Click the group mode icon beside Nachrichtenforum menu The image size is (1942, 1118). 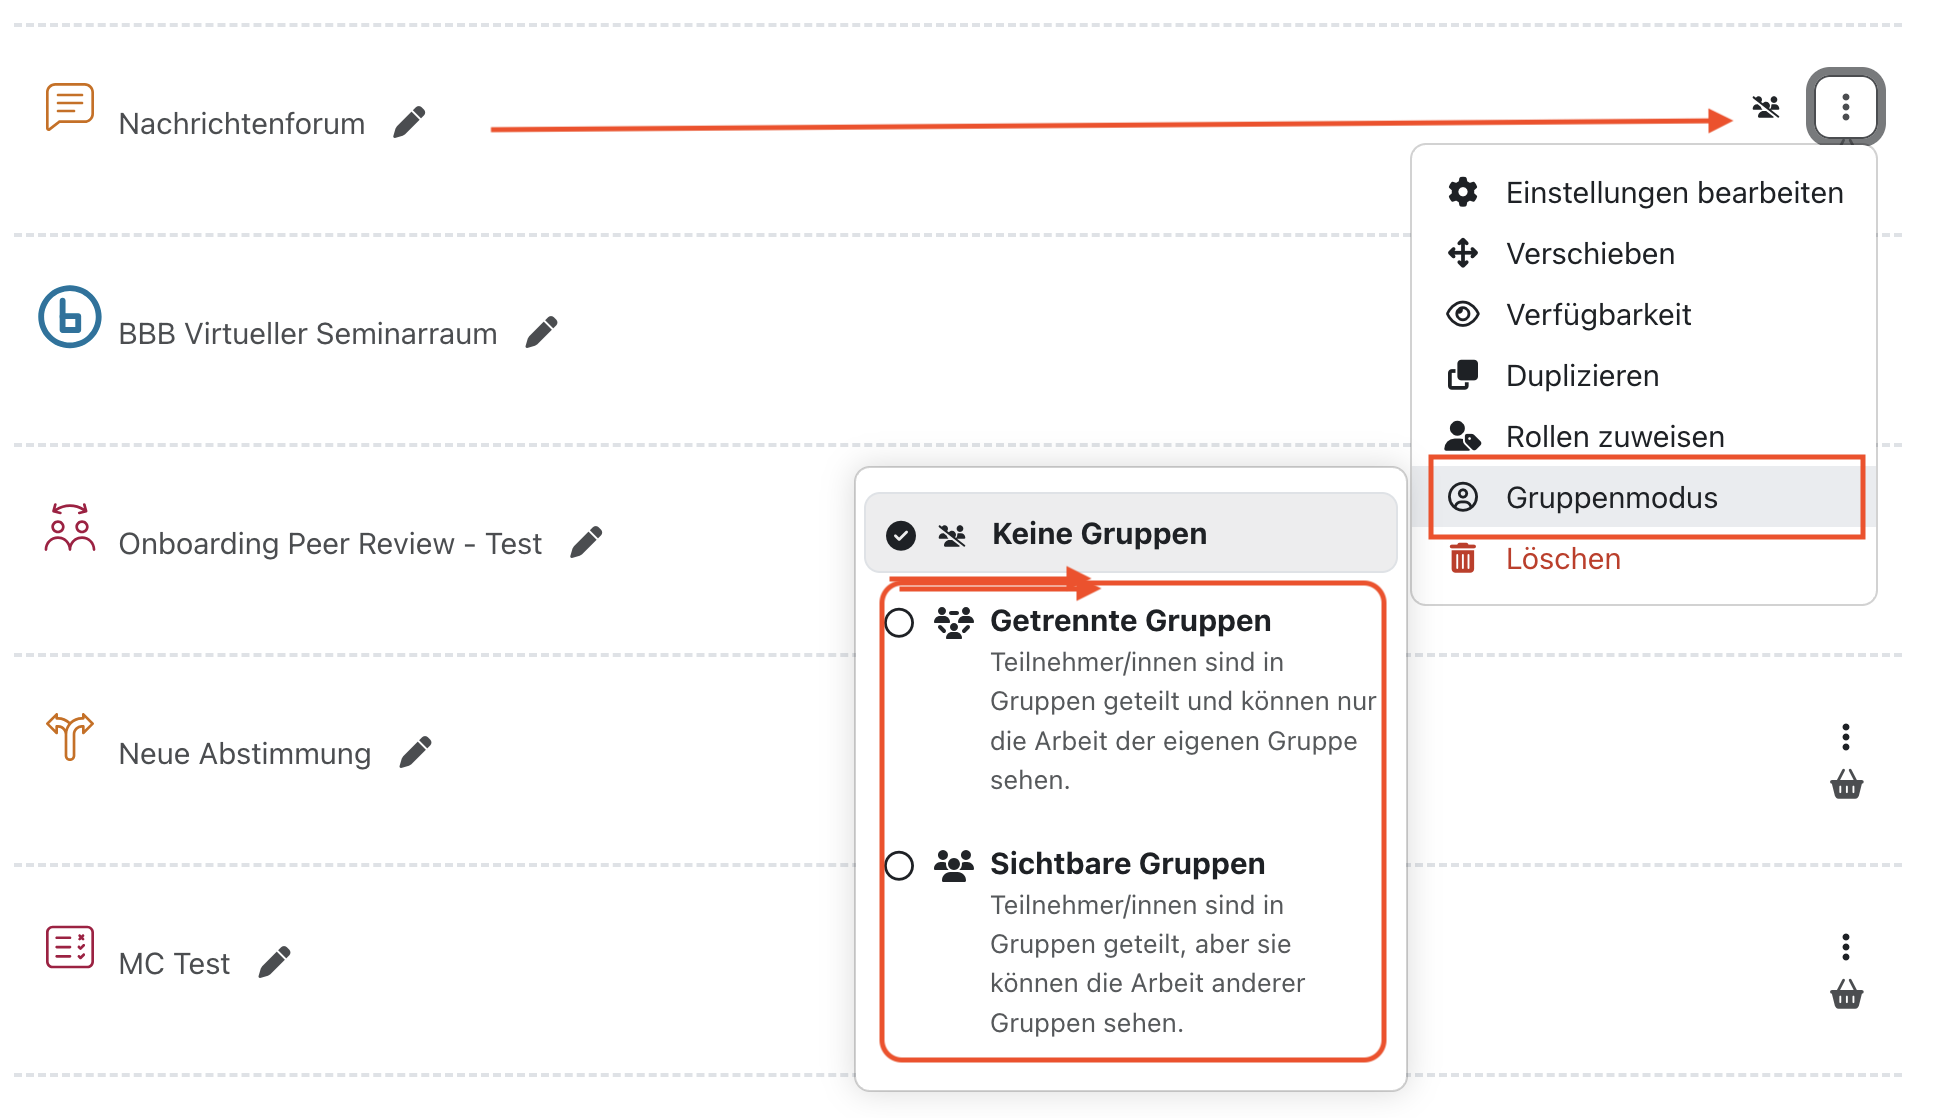click(x=1766, y=107)
